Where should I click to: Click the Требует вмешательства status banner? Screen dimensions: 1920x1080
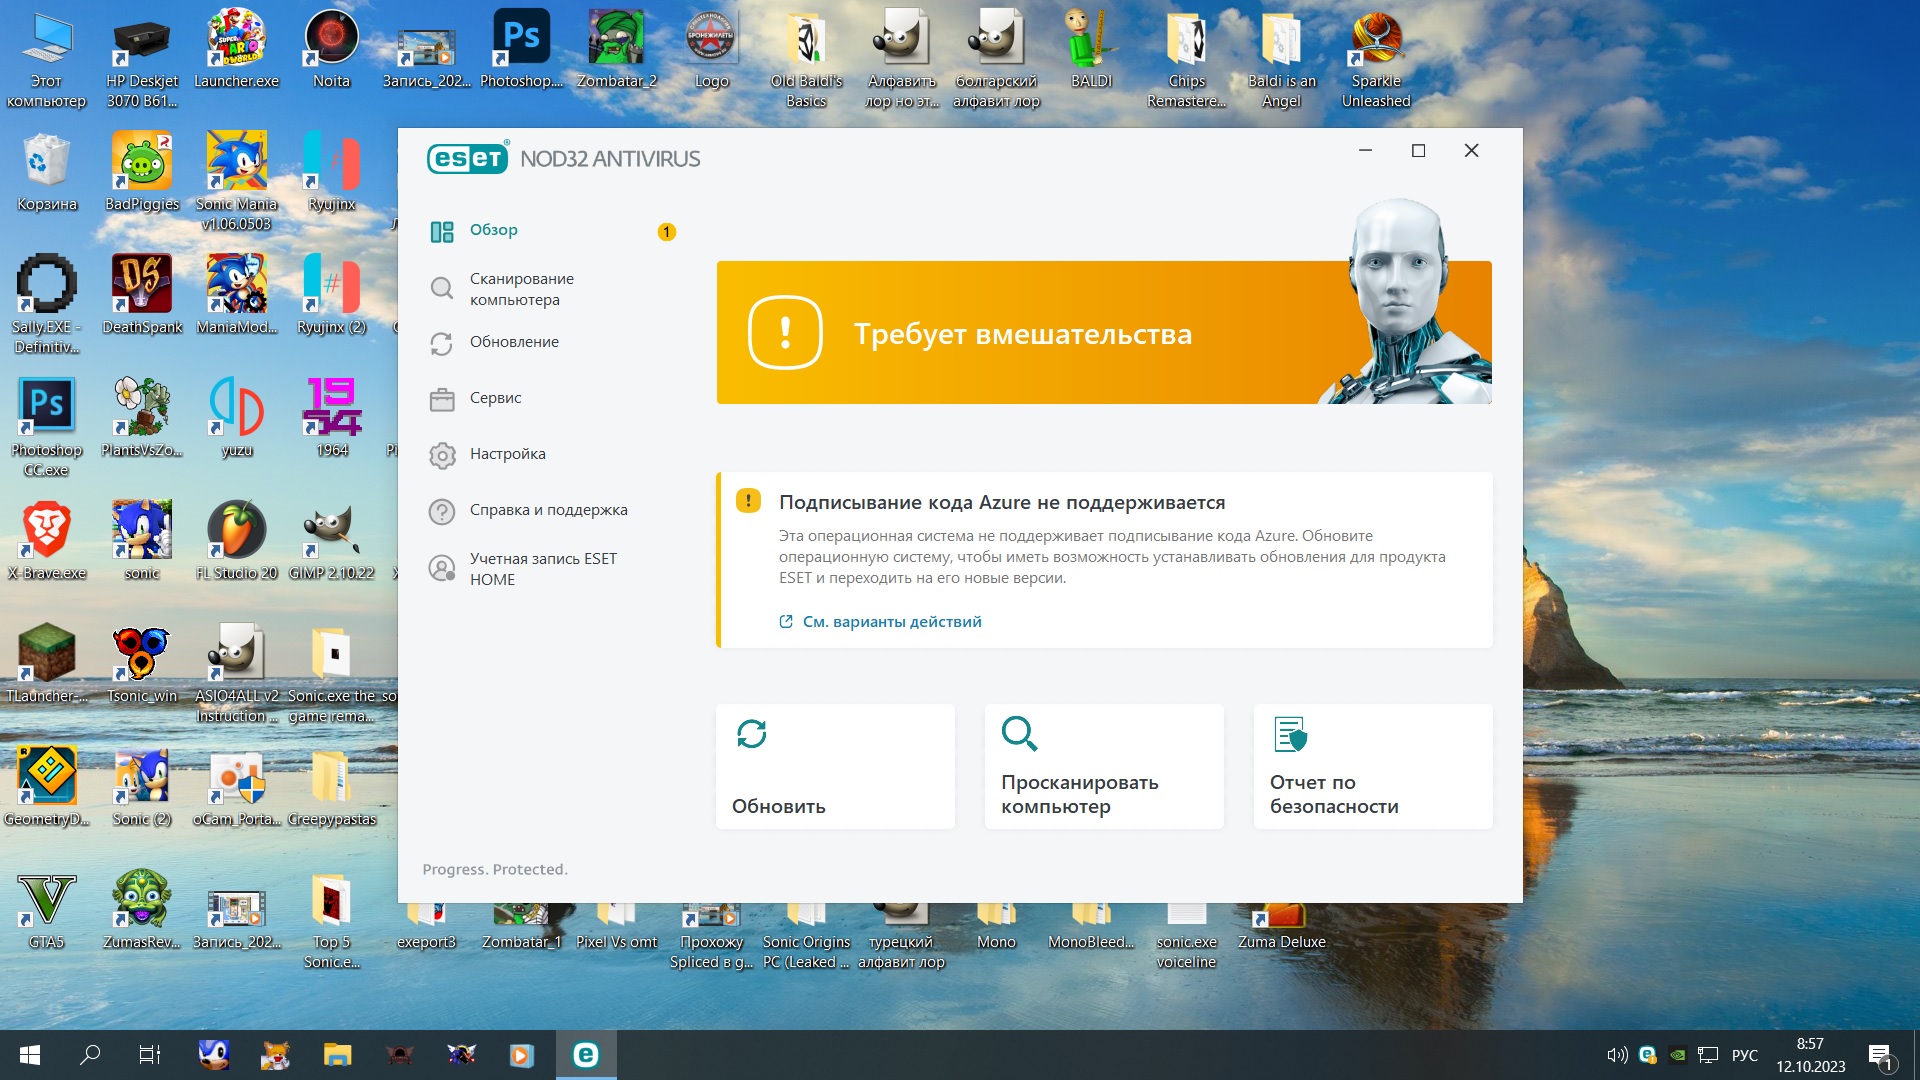point(1104,333)
